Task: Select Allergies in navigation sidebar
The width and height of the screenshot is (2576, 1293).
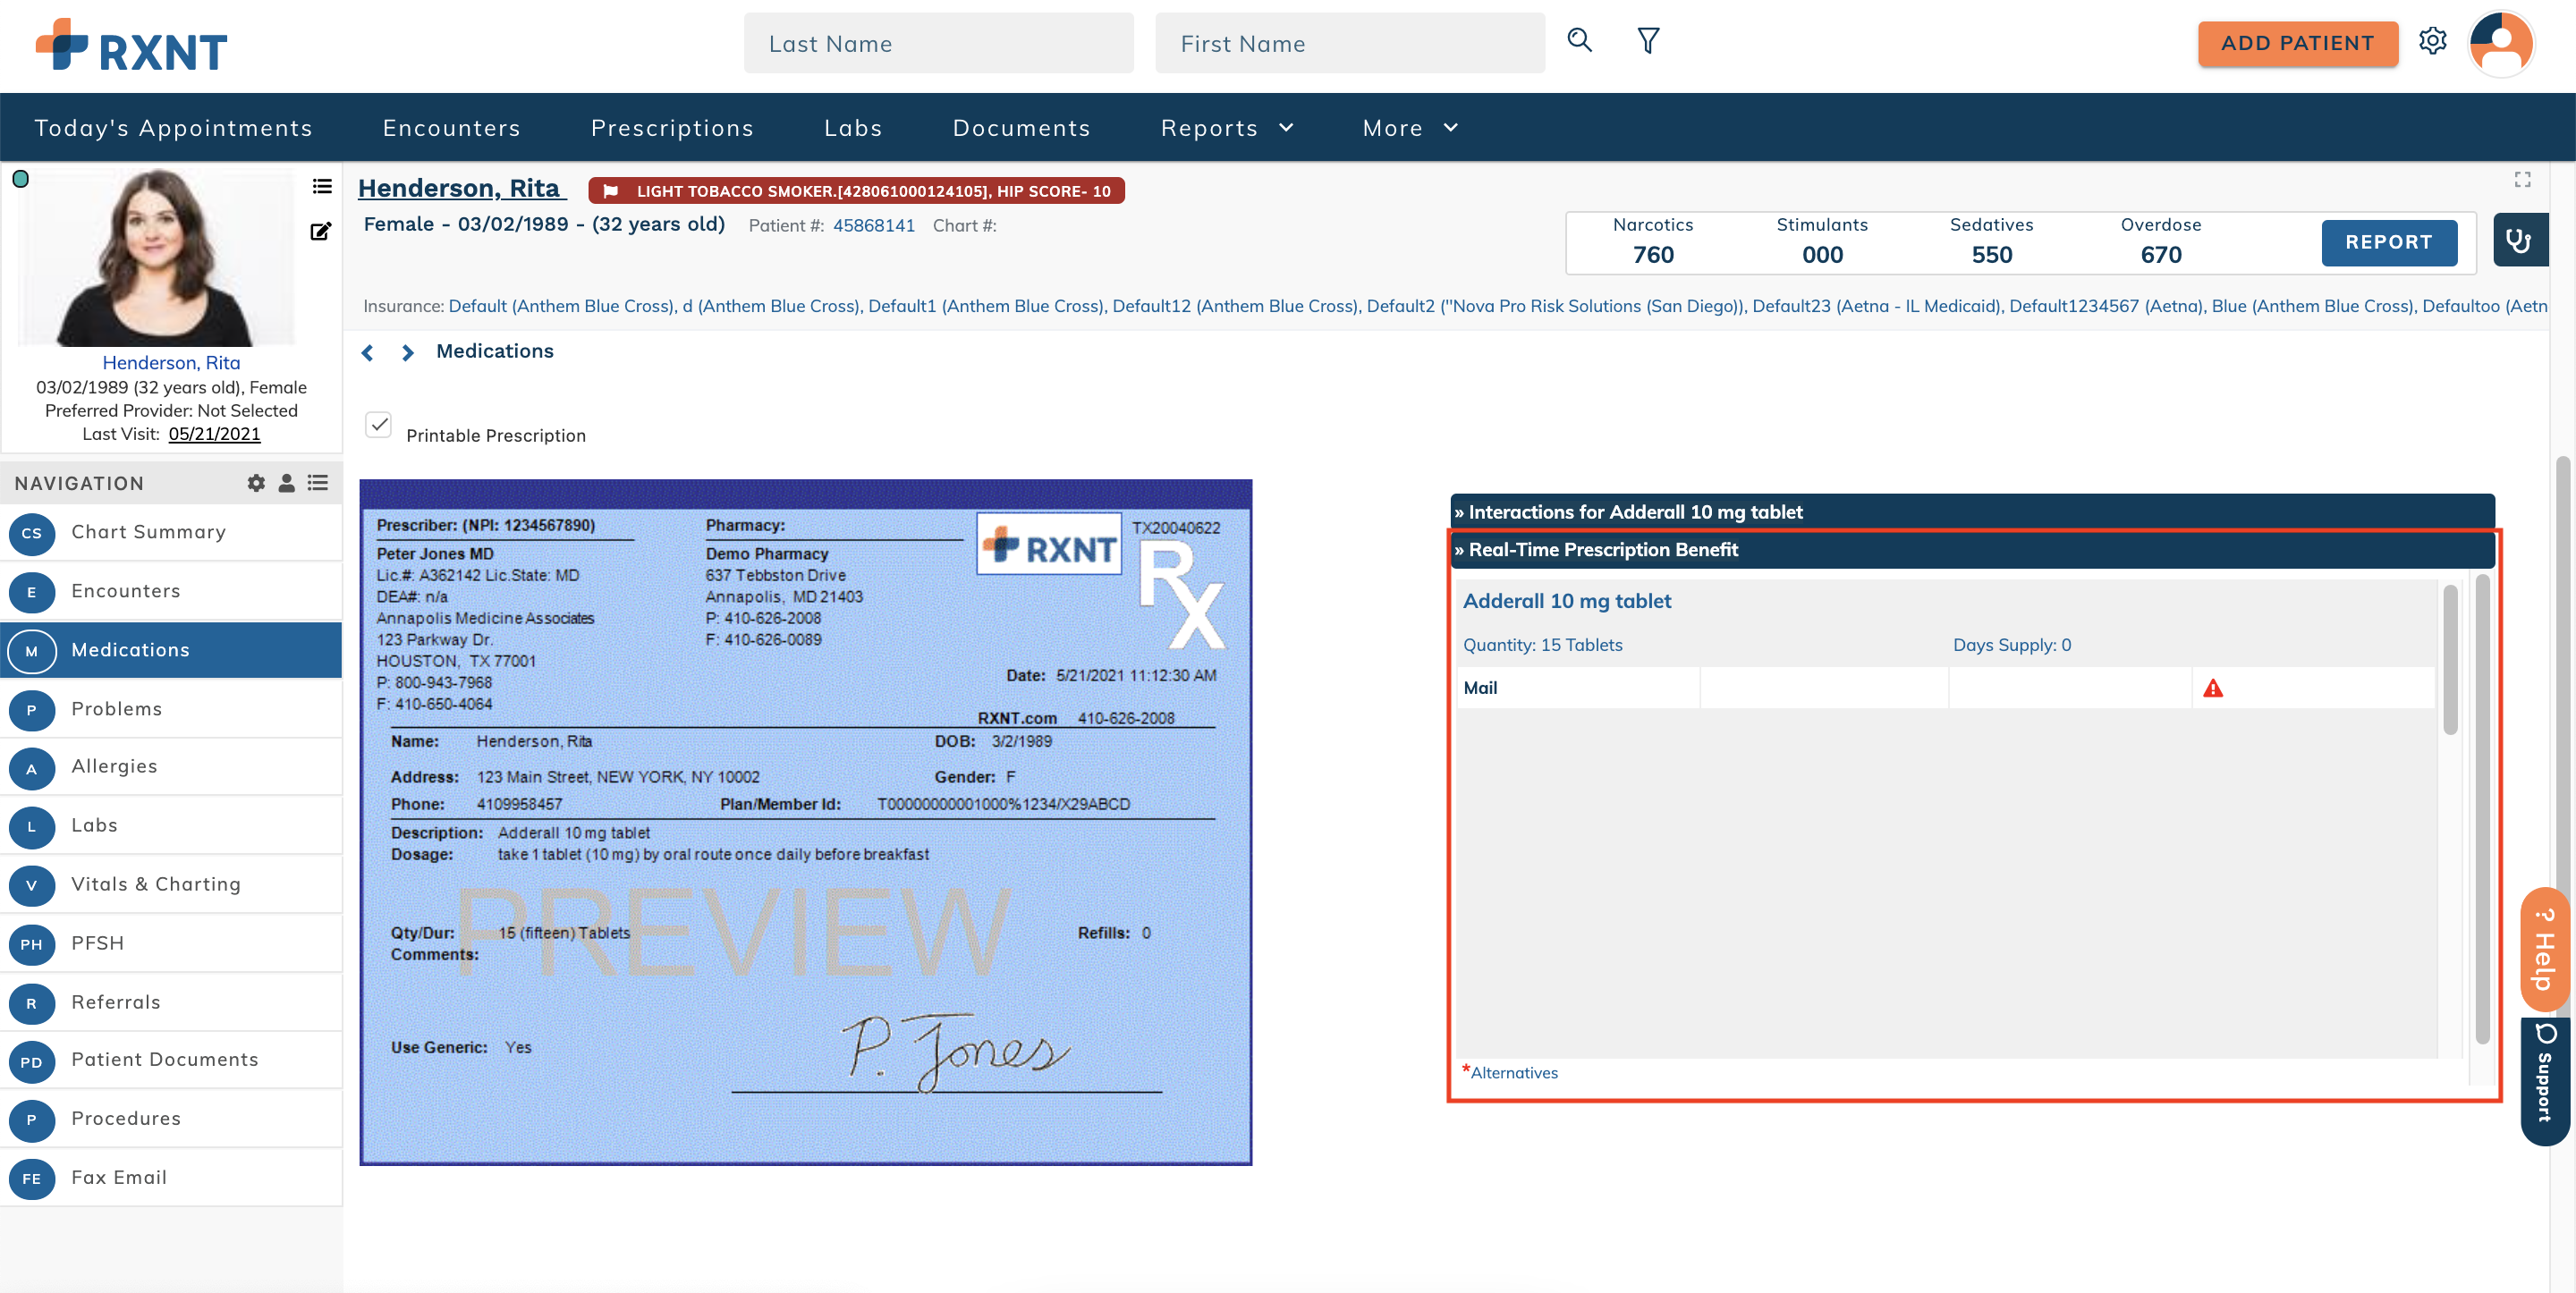Action: (x=171, y=767)
